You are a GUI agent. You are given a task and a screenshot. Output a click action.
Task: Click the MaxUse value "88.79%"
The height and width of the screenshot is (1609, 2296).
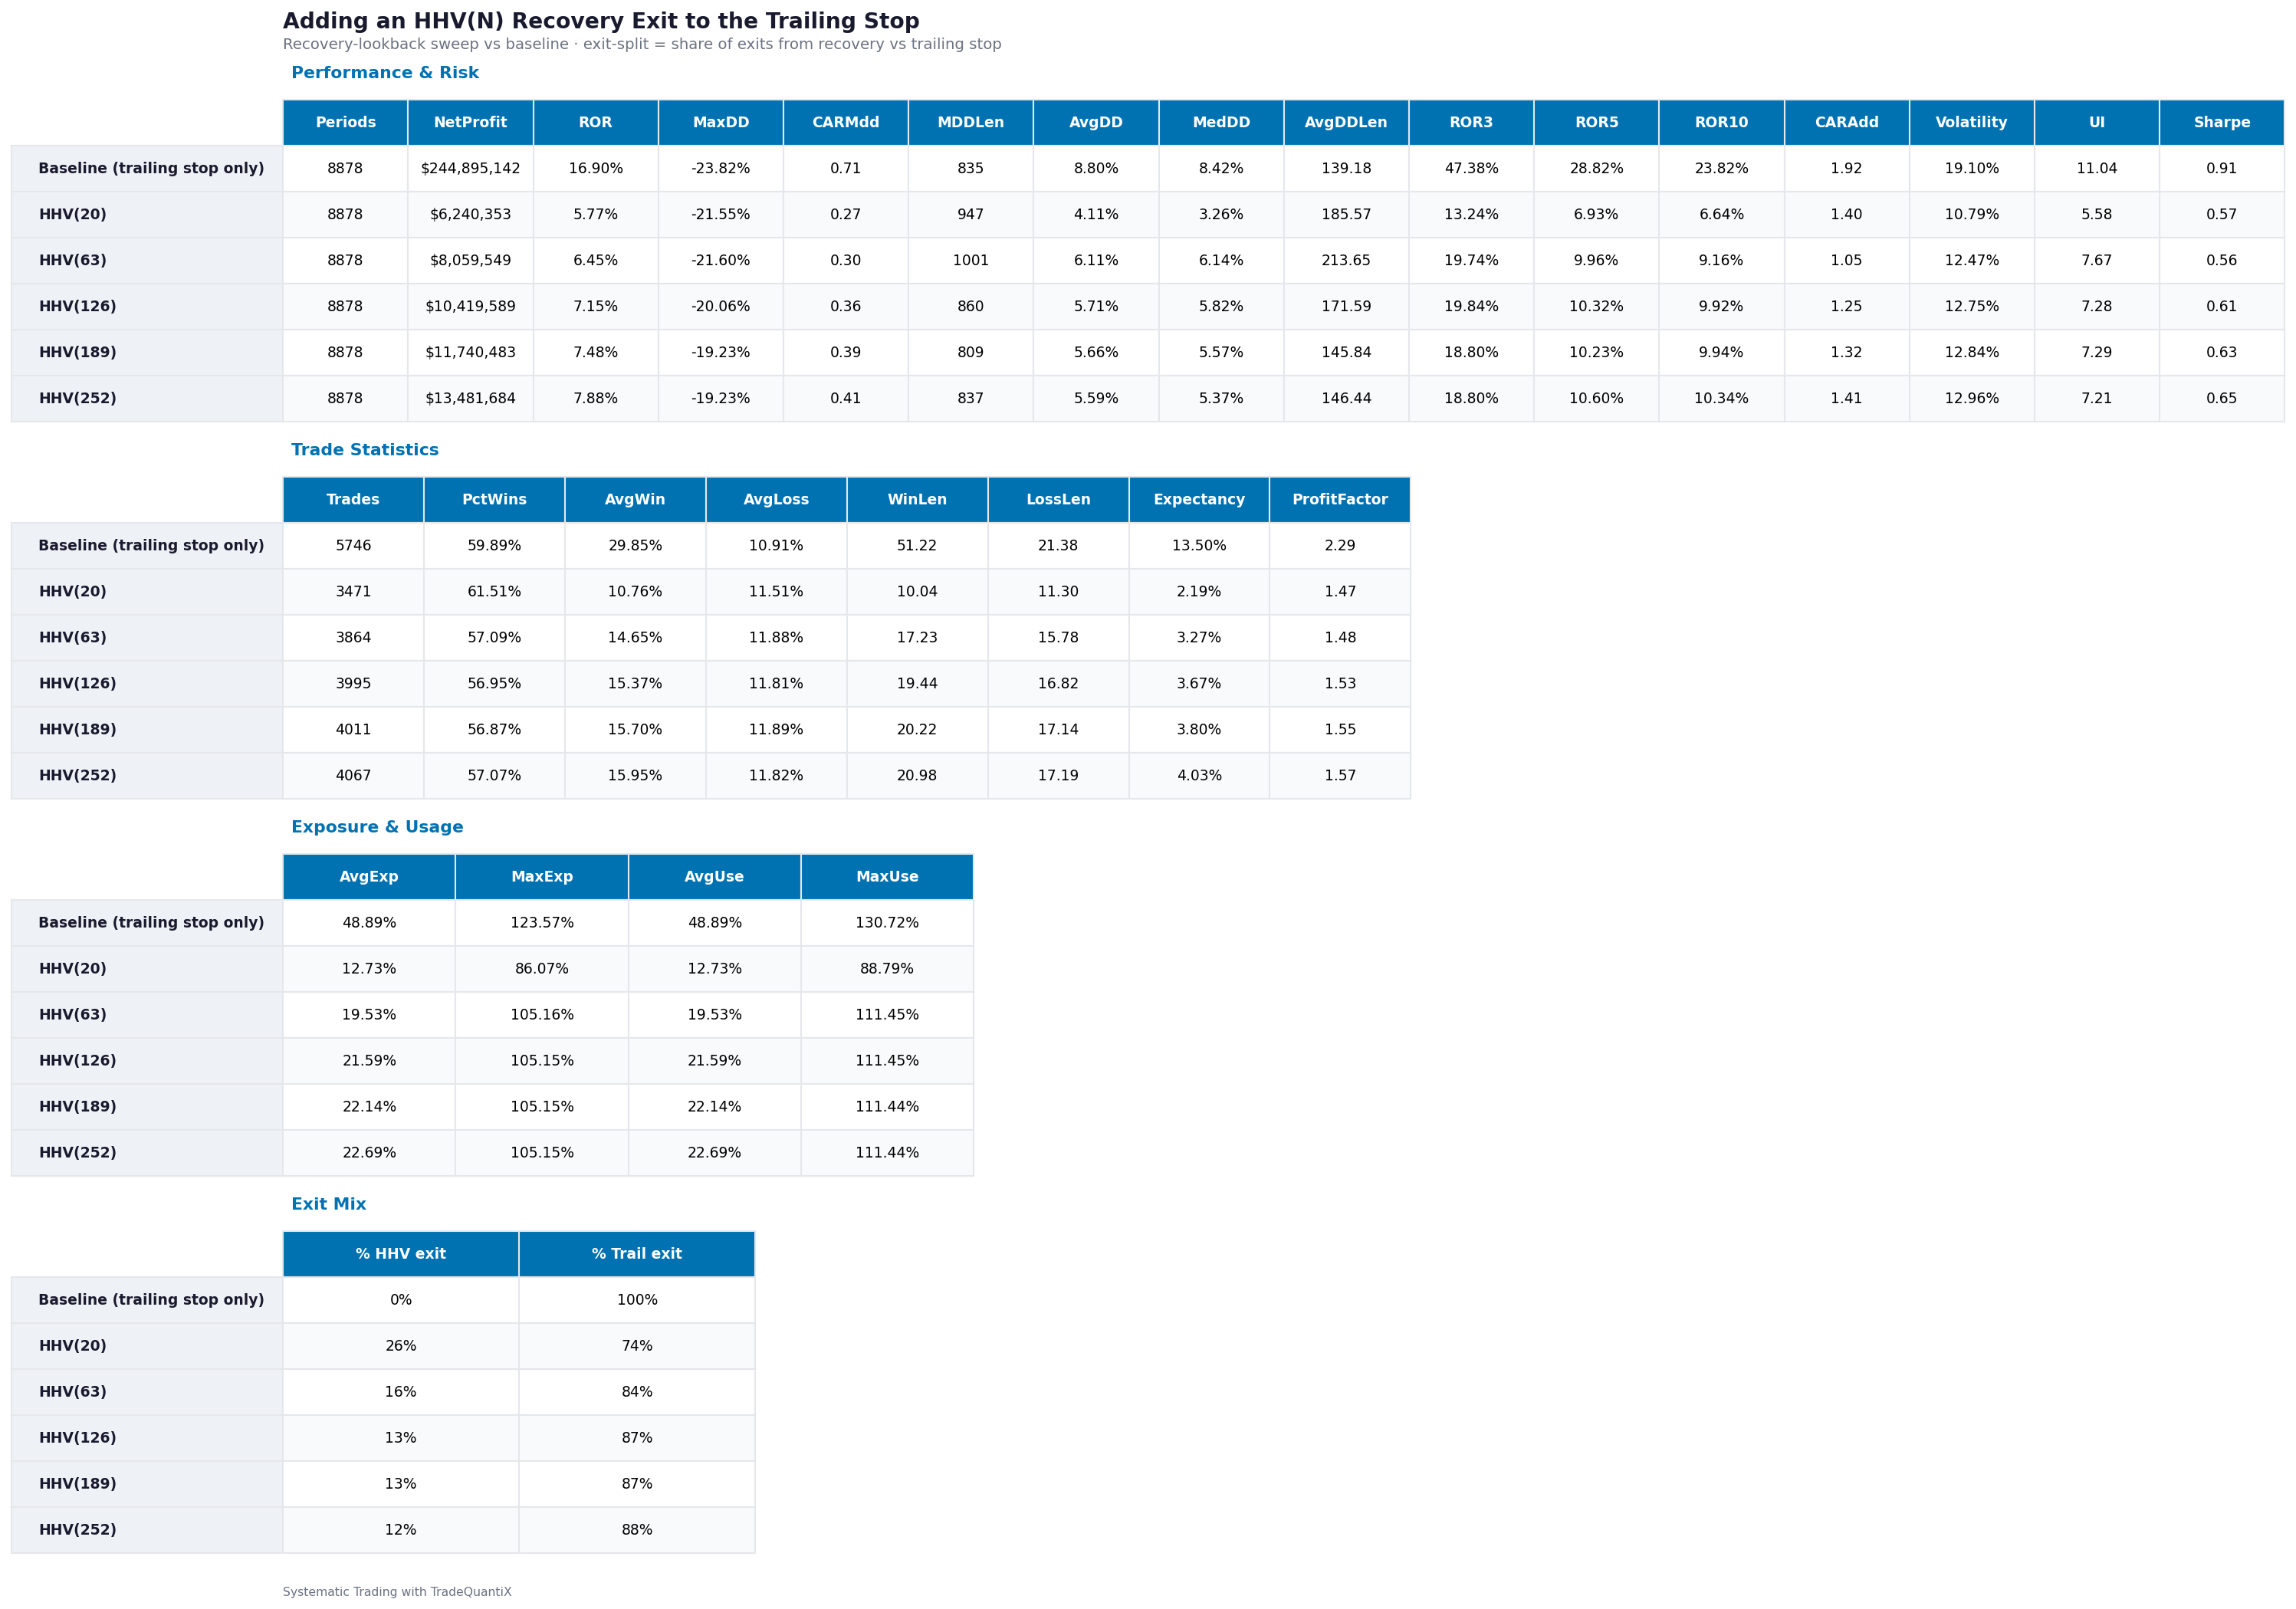[x=887, y=969]
